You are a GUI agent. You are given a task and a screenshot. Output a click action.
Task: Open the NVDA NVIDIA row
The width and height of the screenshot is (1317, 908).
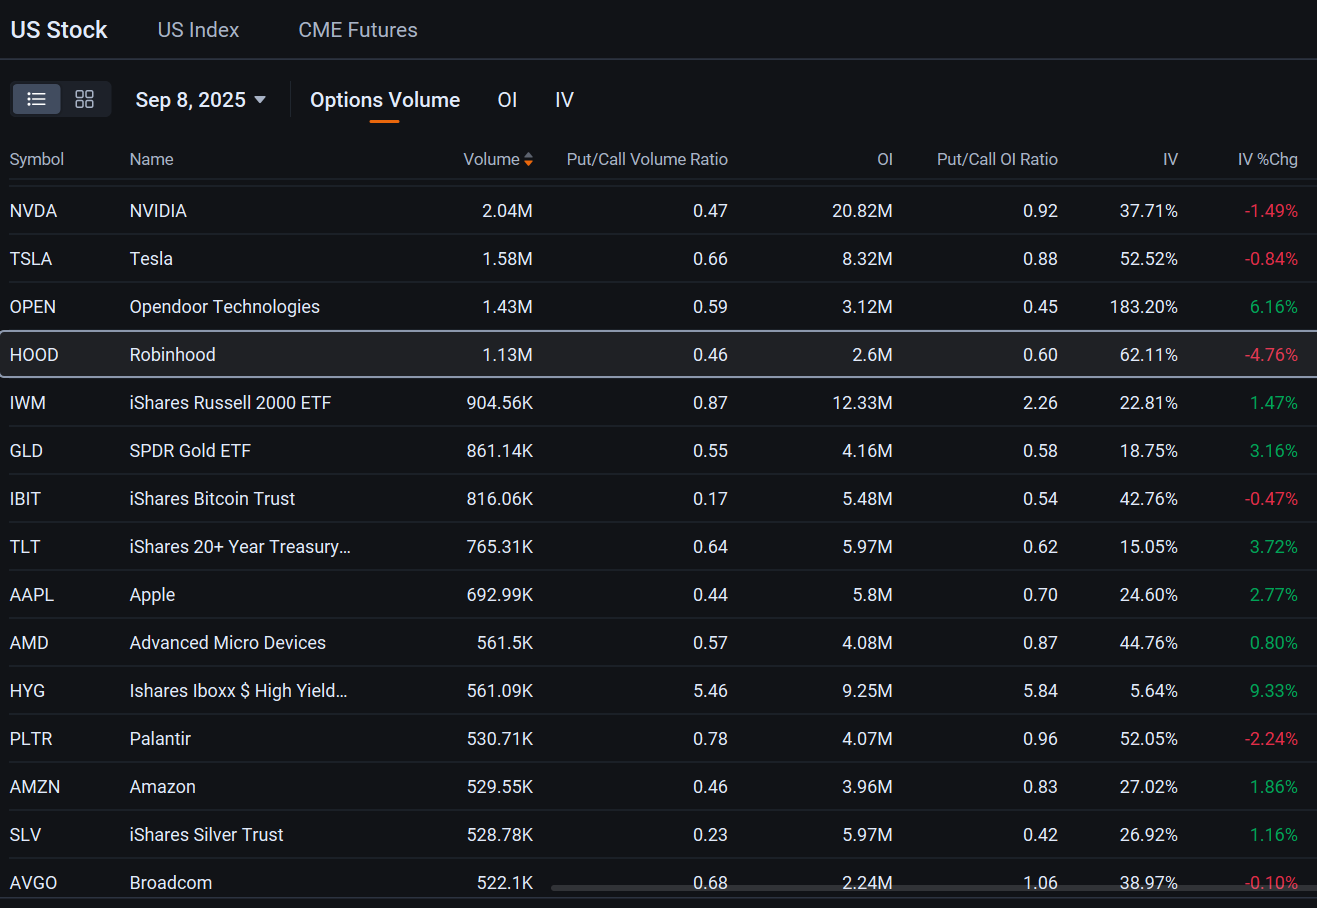pos(658,211)
